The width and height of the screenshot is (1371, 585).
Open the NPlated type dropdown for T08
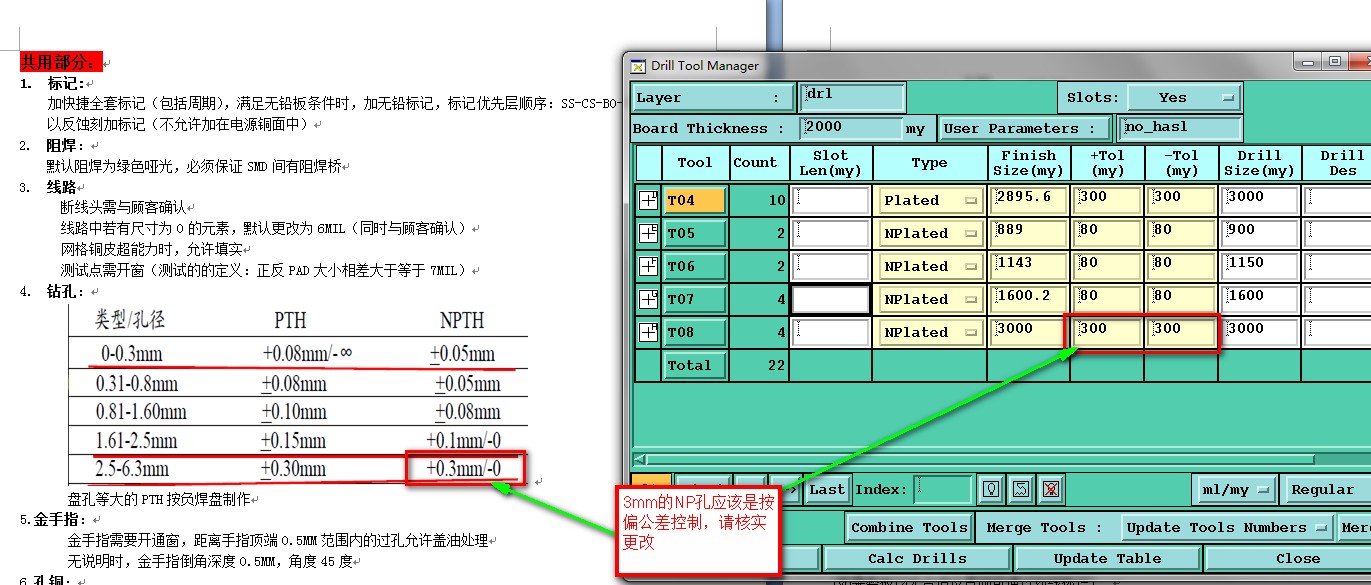[930, 333]
